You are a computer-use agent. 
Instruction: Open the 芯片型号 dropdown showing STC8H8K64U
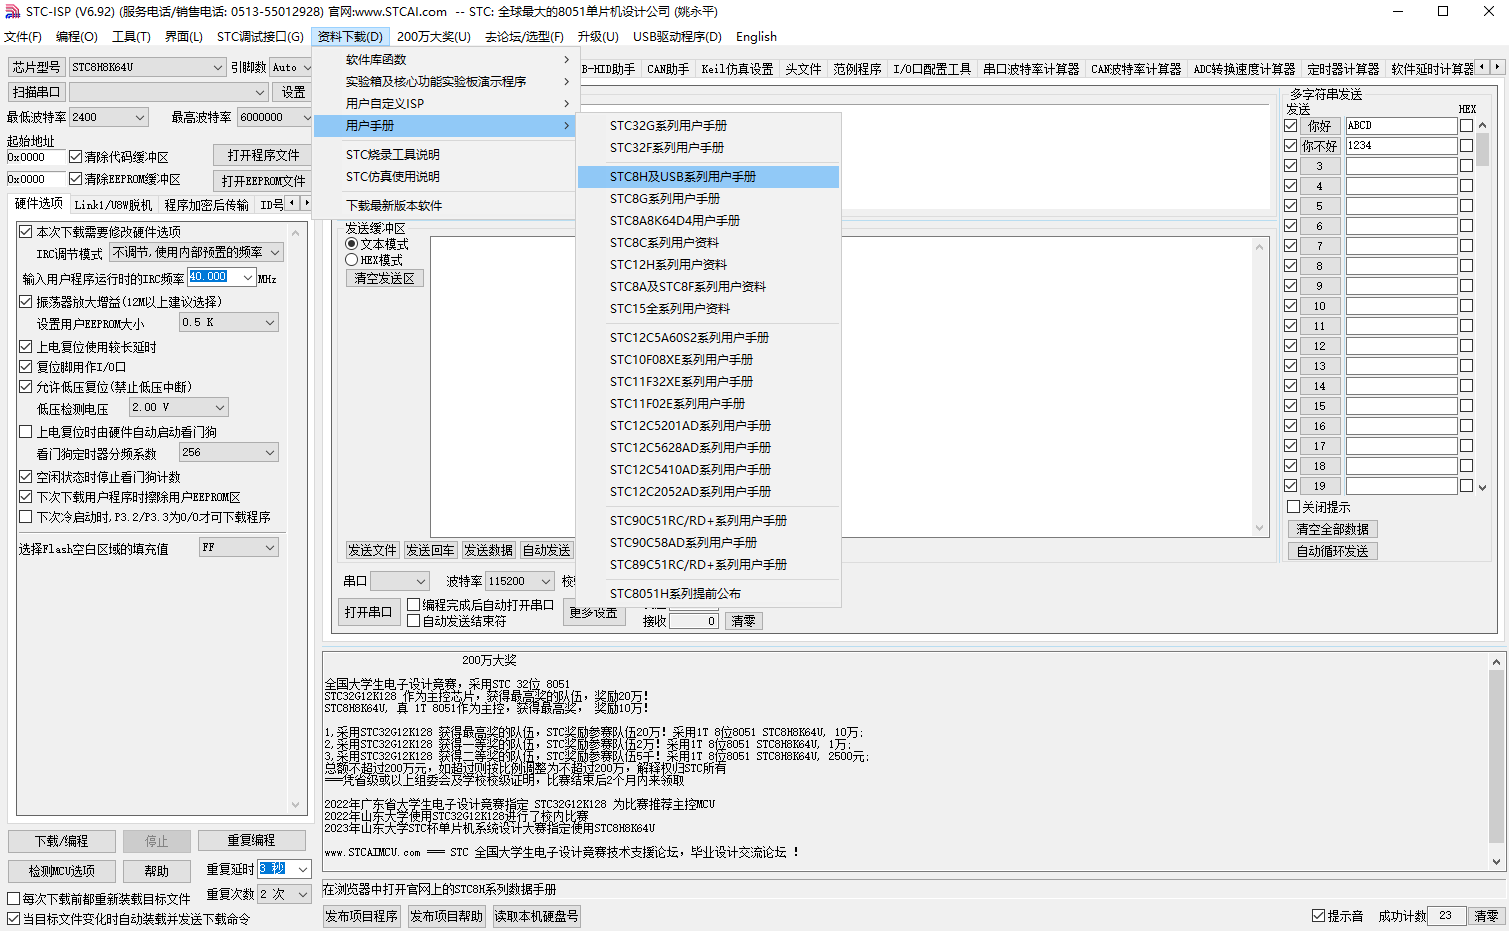pyautogui.click(x=147, y=67)
